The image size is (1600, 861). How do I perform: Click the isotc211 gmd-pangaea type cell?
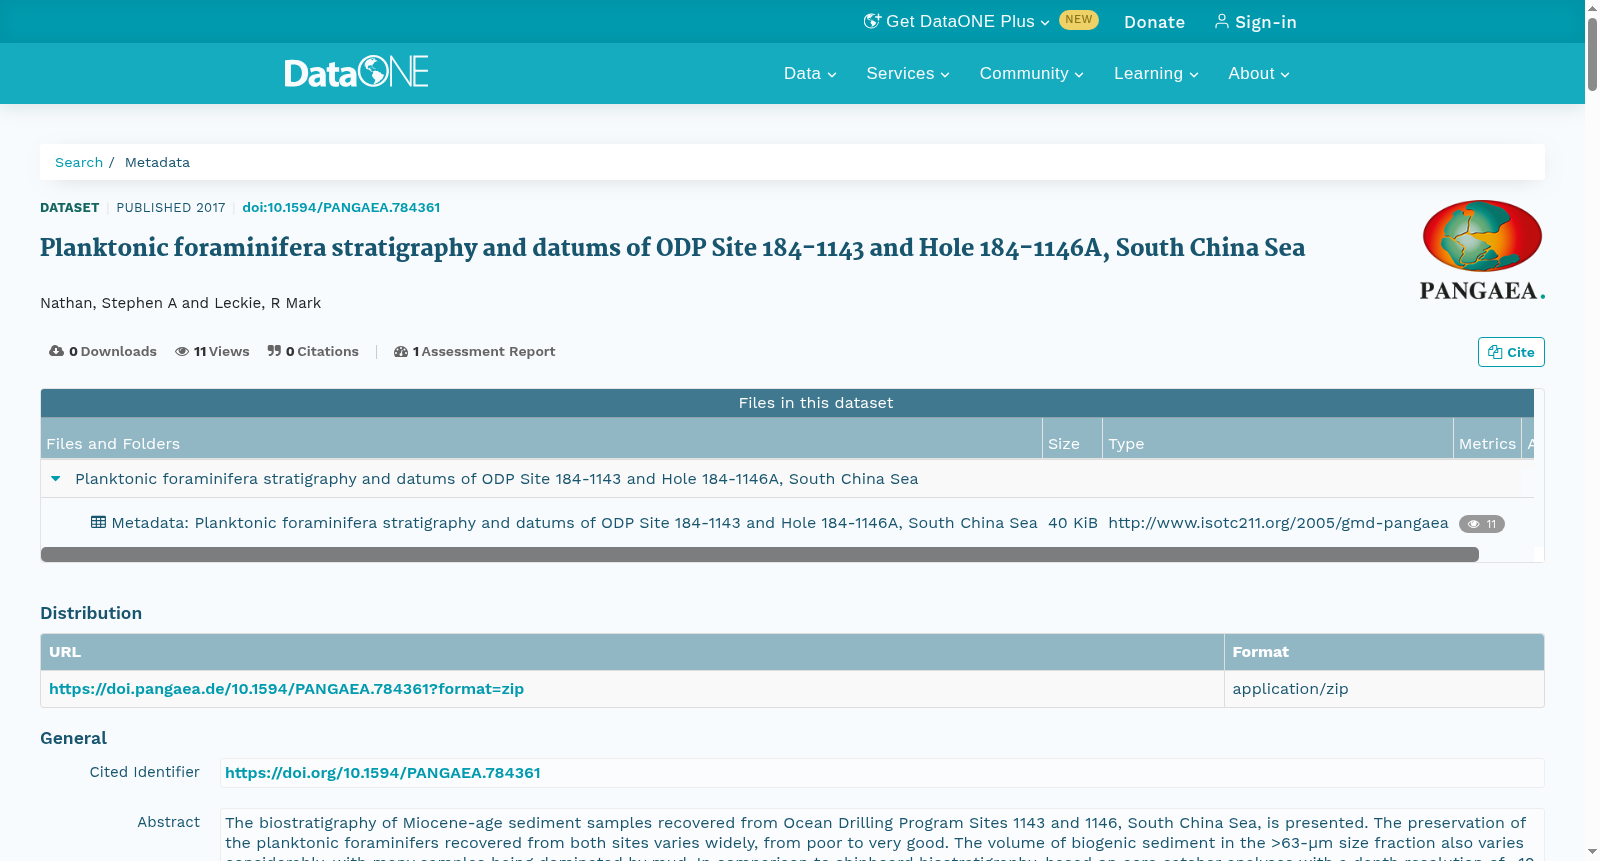point(1278,523)
